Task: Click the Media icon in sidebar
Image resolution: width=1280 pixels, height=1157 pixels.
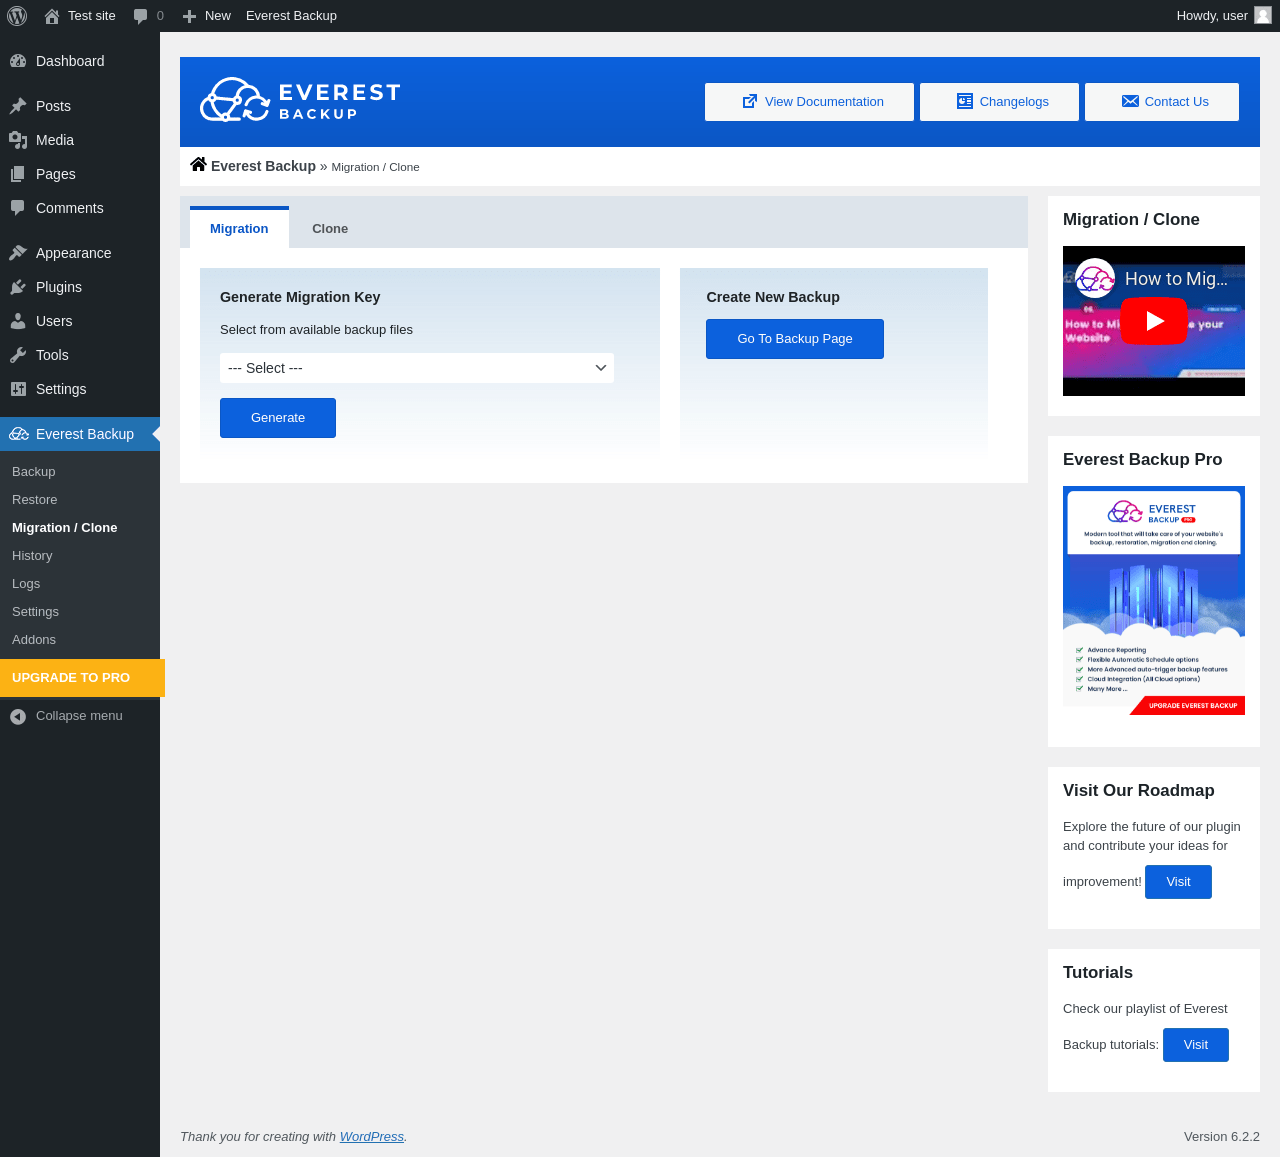Action: pos(18,140)
